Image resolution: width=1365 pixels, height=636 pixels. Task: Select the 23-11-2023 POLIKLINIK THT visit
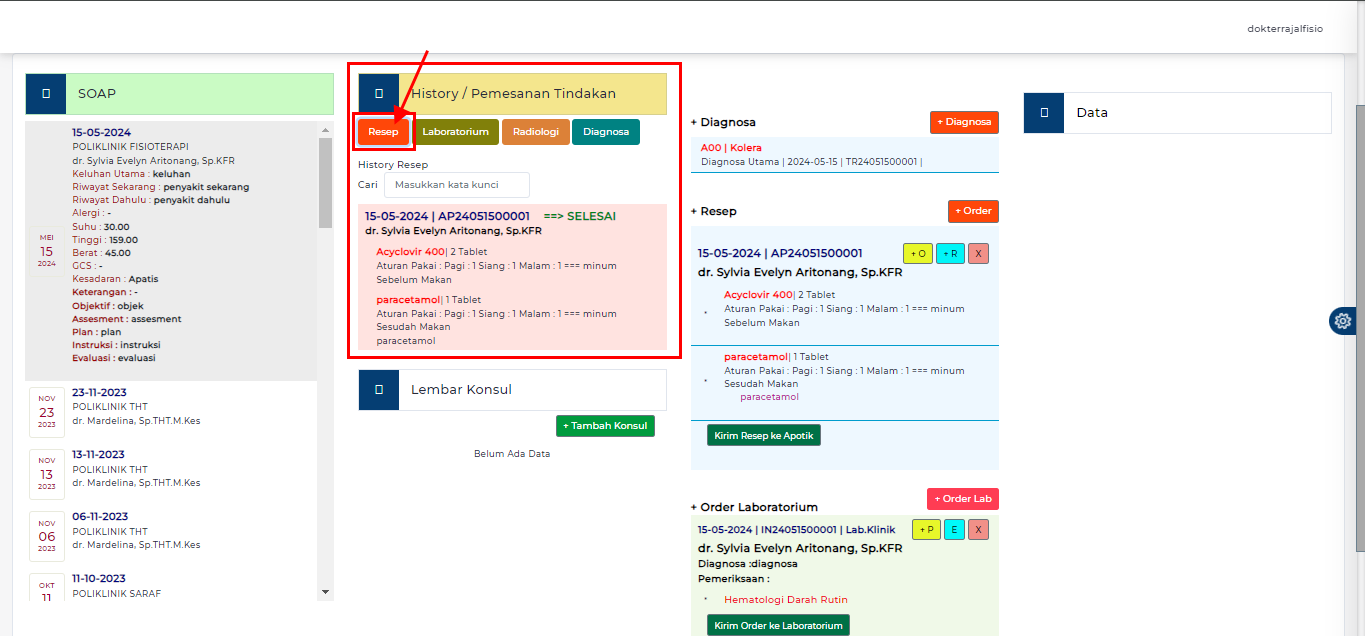click(x=135, y=407)
